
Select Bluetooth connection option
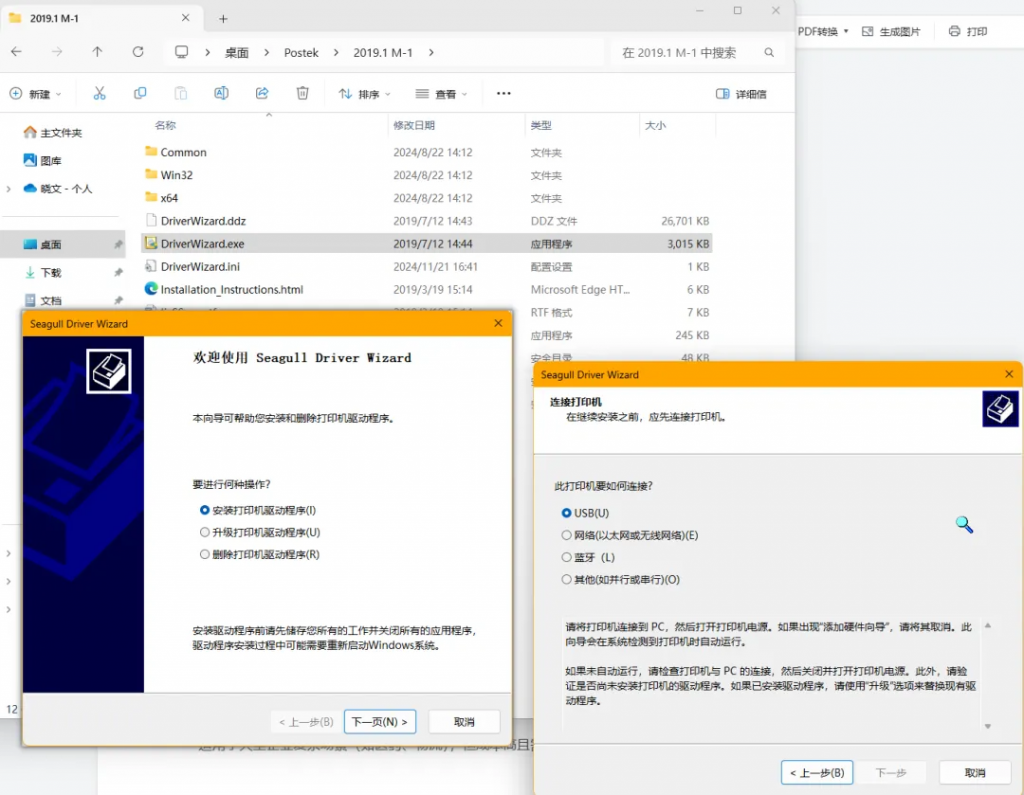(x=588, y=558)
